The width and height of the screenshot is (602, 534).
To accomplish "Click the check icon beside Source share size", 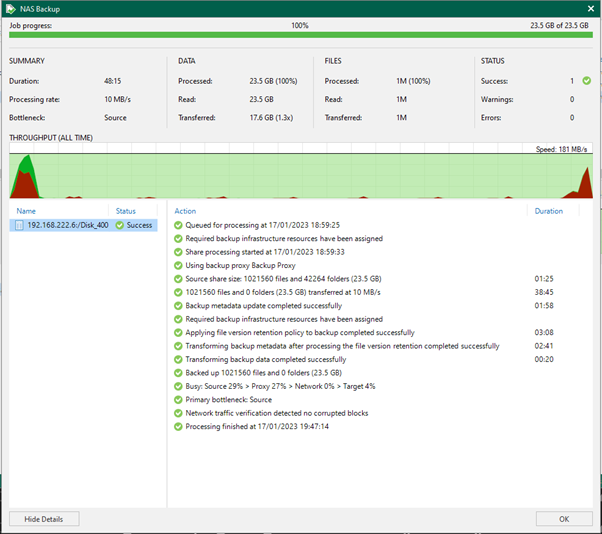I will [x=178, y=279].
